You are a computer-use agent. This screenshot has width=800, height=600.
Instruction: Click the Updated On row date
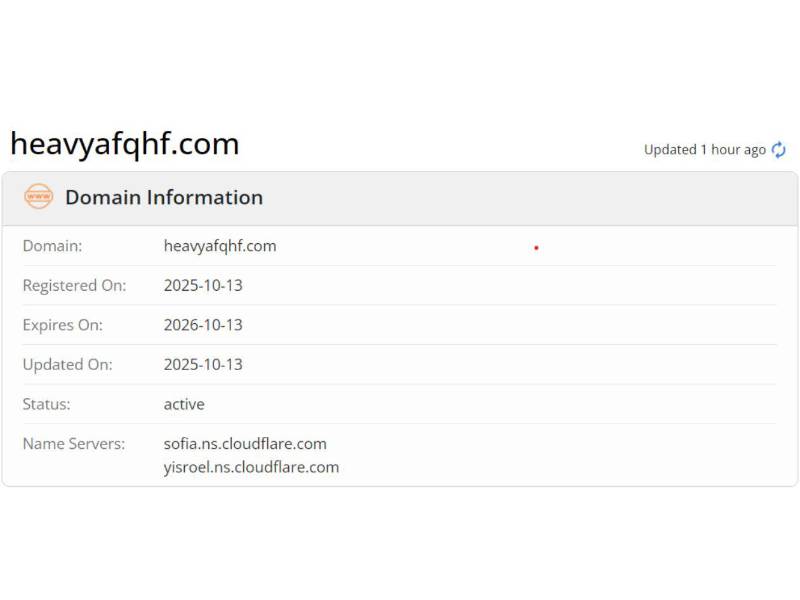pyautogui.click(x=204, y=364)
